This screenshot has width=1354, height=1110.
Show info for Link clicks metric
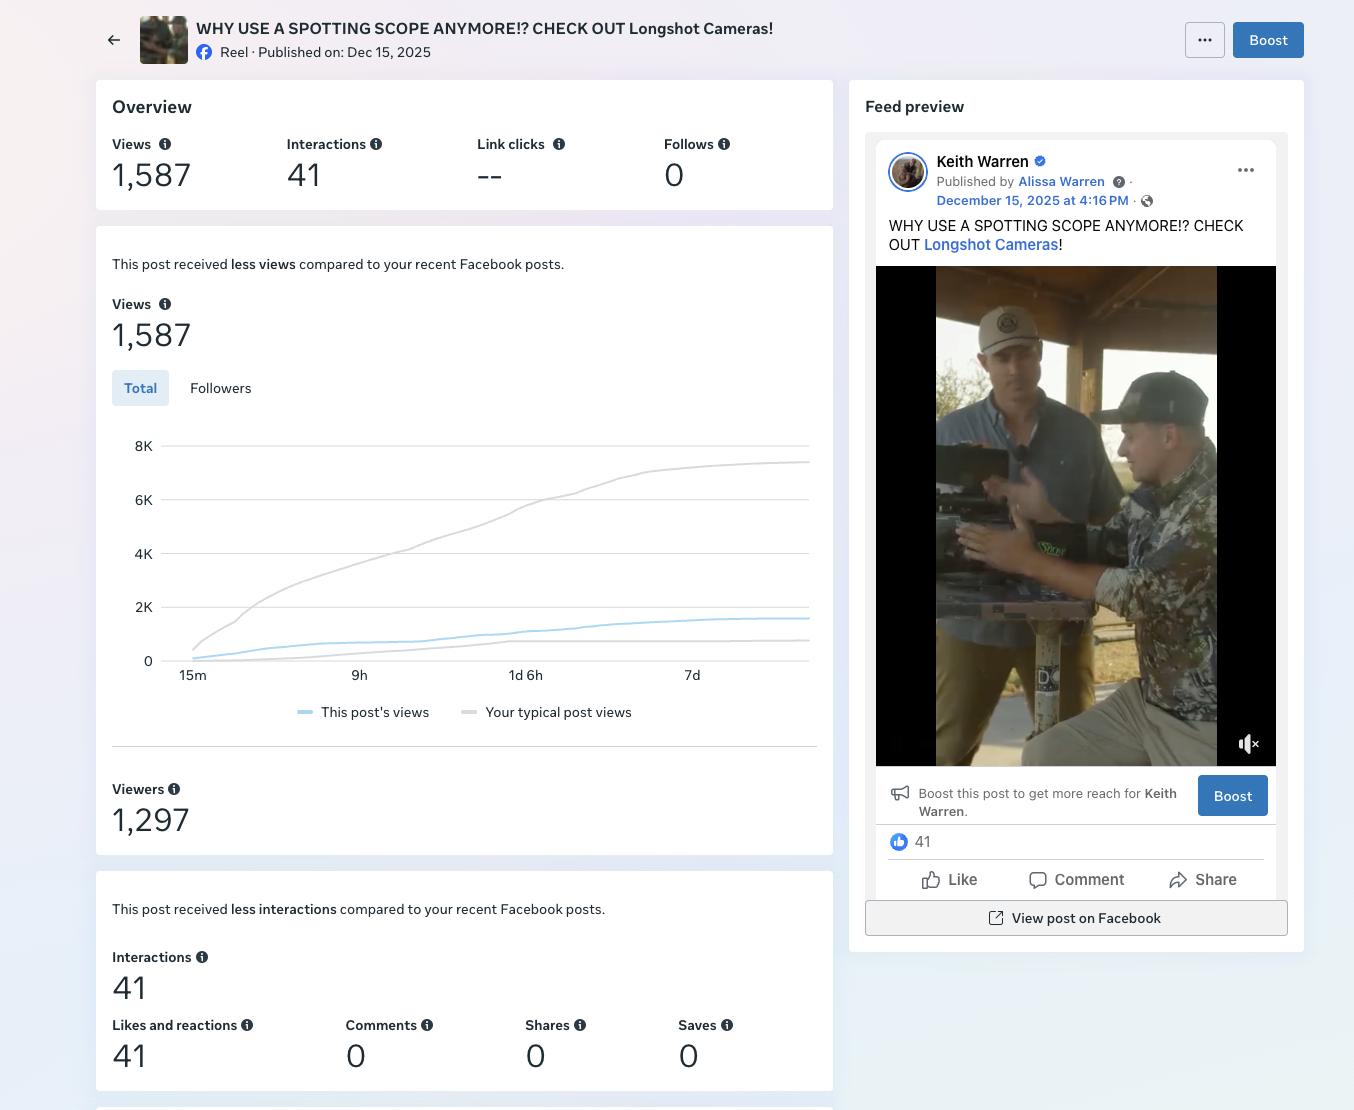point(559,144)
